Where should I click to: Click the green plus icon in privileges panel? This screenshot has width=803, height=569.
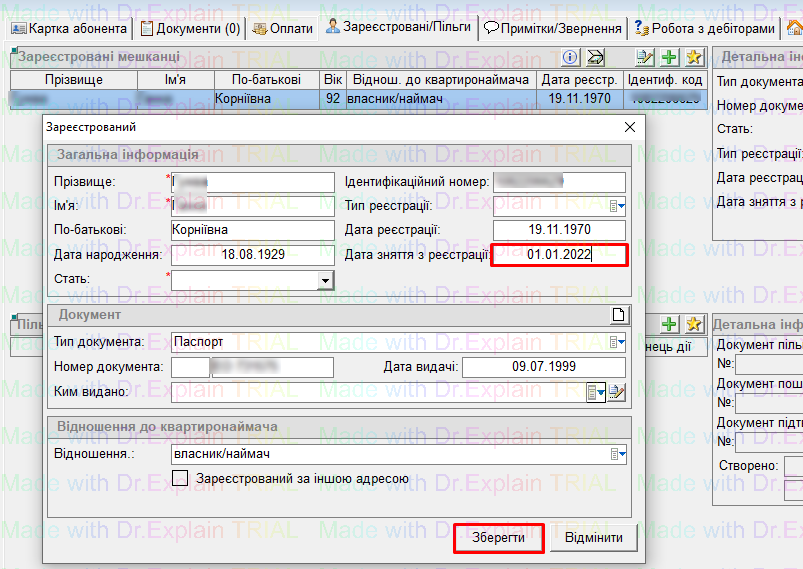(670, 324)
